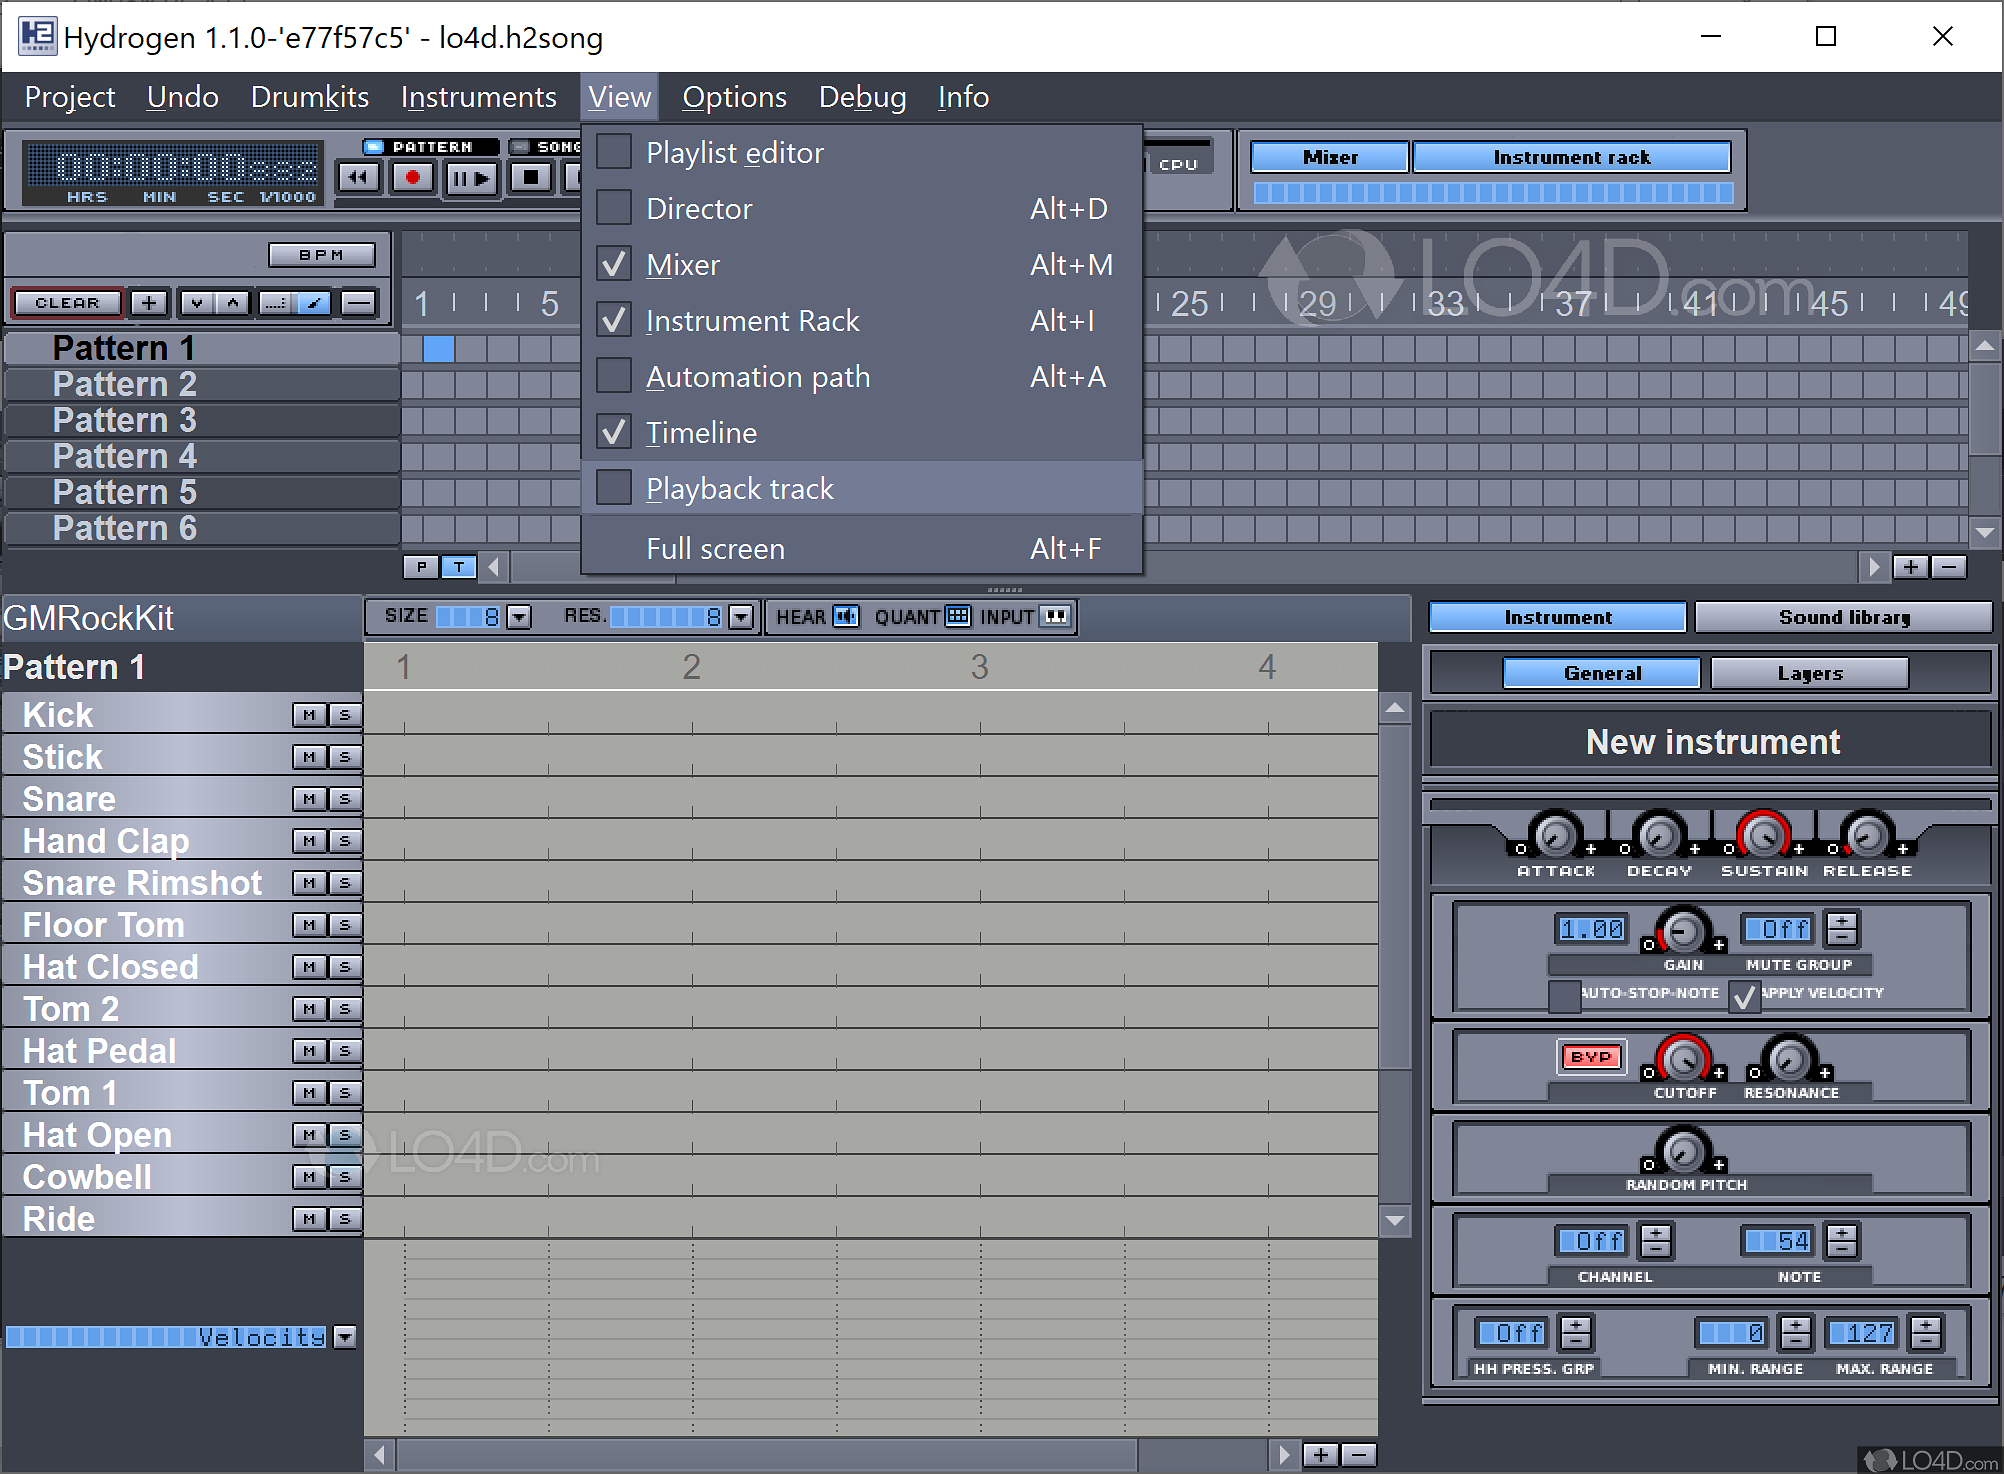Image resolution: width=2004 pixels, height=1474 pixels.
Task: Switch to the Layers tab
Action: click(1809, 673)
